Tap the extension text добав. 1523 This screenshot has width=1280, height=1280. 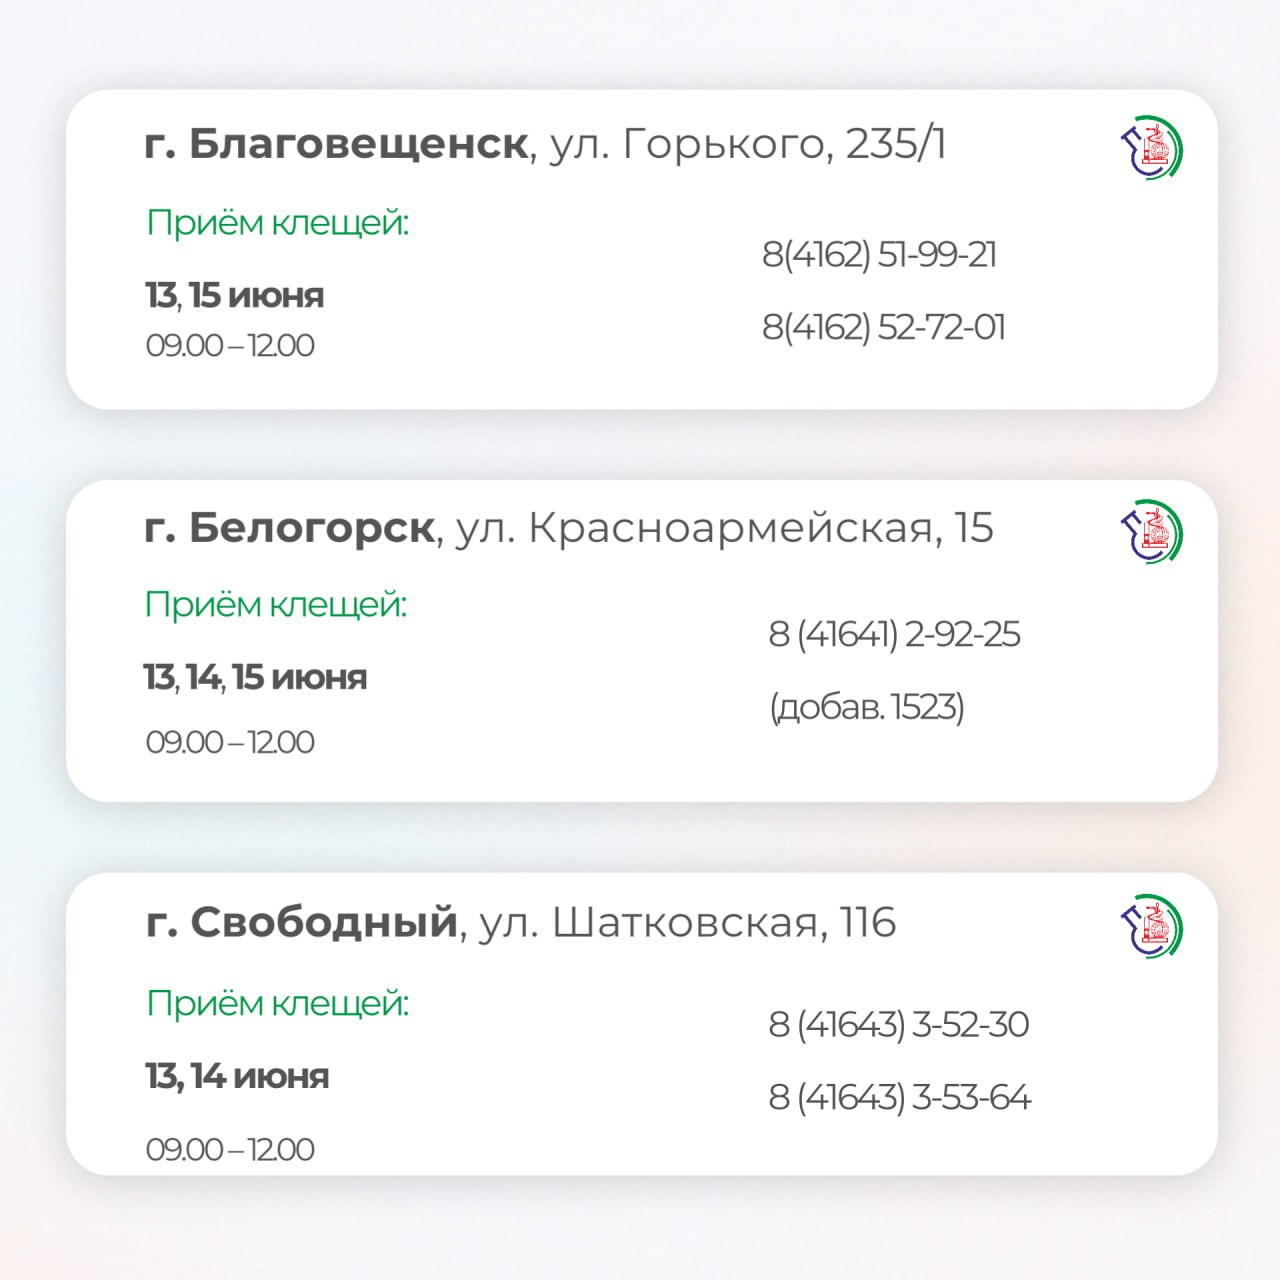(866, 707)
